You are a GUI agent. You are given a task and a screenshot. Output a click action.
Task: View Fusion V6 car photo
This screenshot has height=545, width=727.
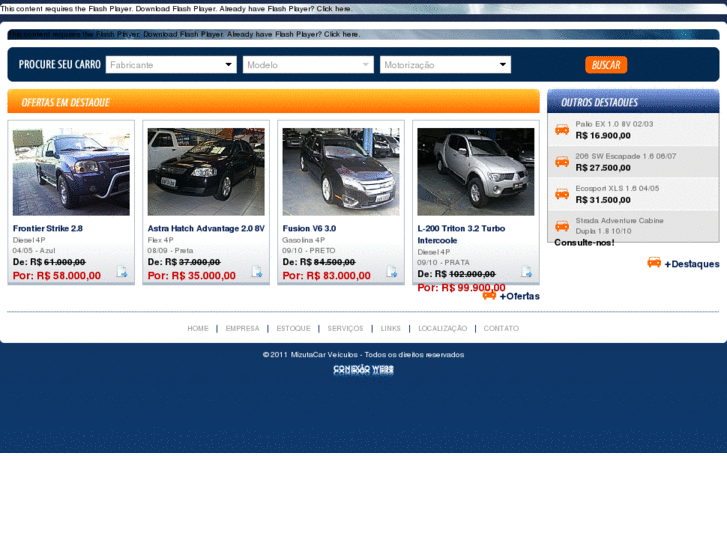(341, 172)
